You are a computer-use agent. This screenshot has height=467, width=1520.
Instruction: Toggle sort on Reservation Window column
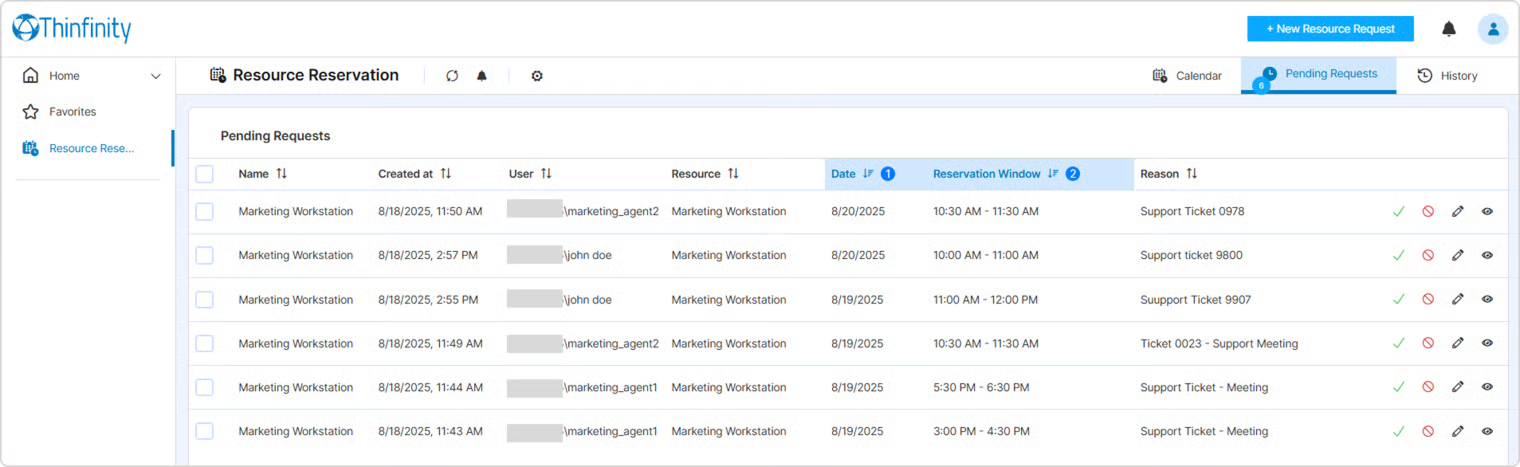(1053, 174)
